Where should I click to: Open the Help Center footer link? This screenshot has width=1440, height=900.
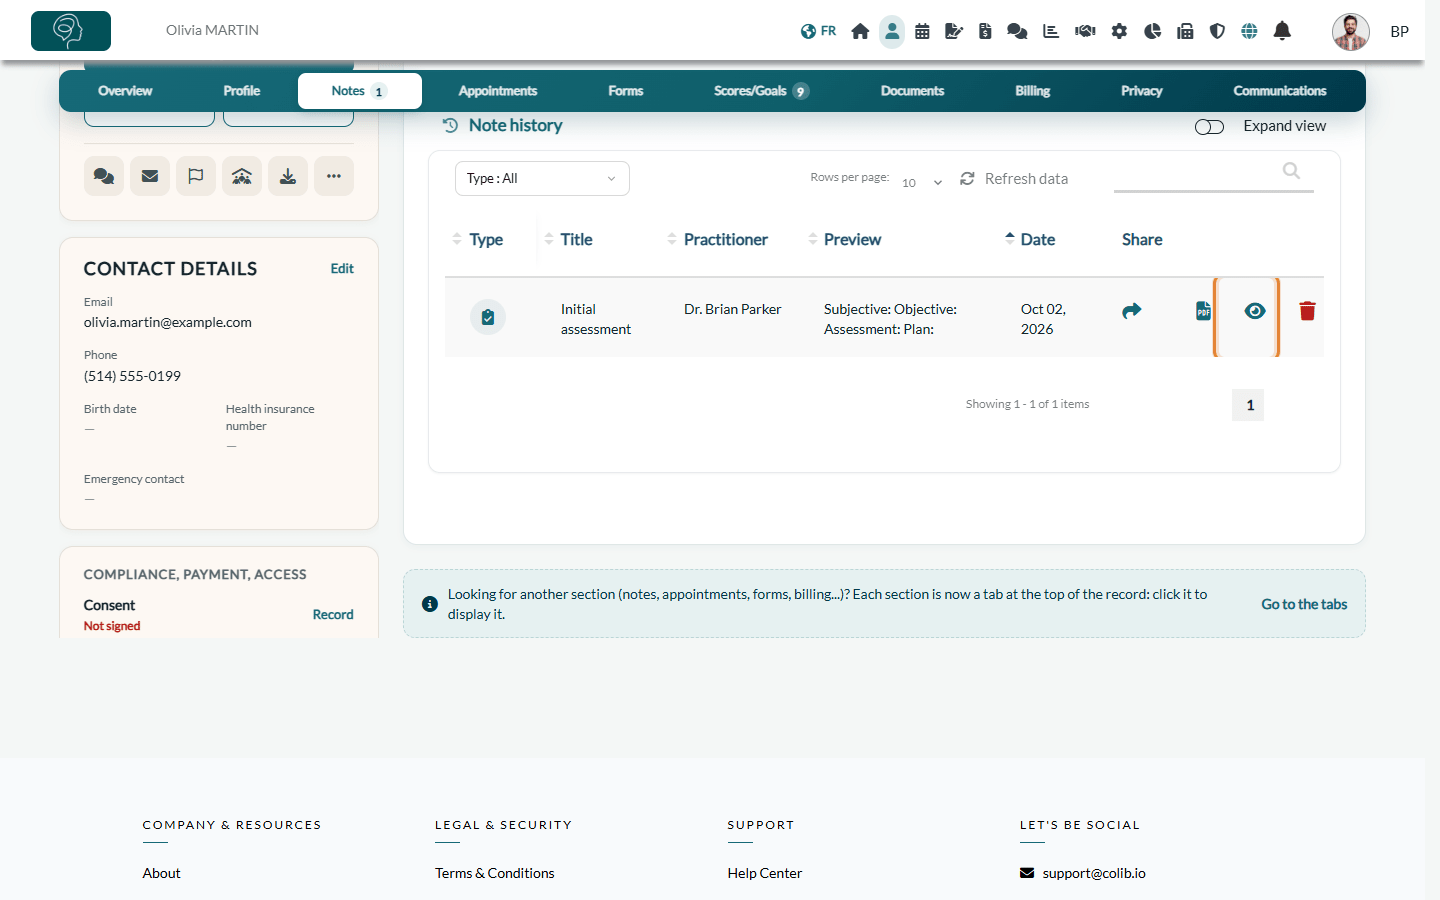point(765,873)
